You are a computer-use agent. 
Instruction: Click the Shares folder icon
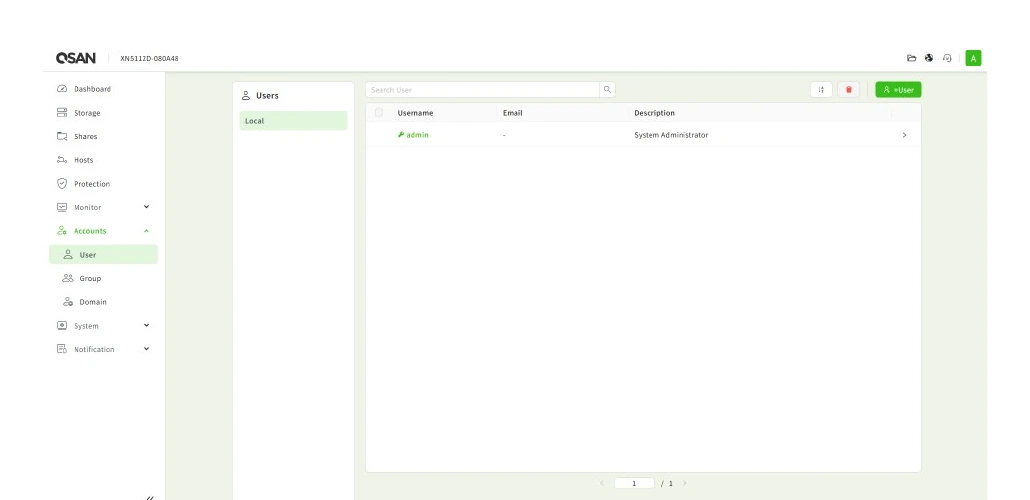(x=62, y=136)
